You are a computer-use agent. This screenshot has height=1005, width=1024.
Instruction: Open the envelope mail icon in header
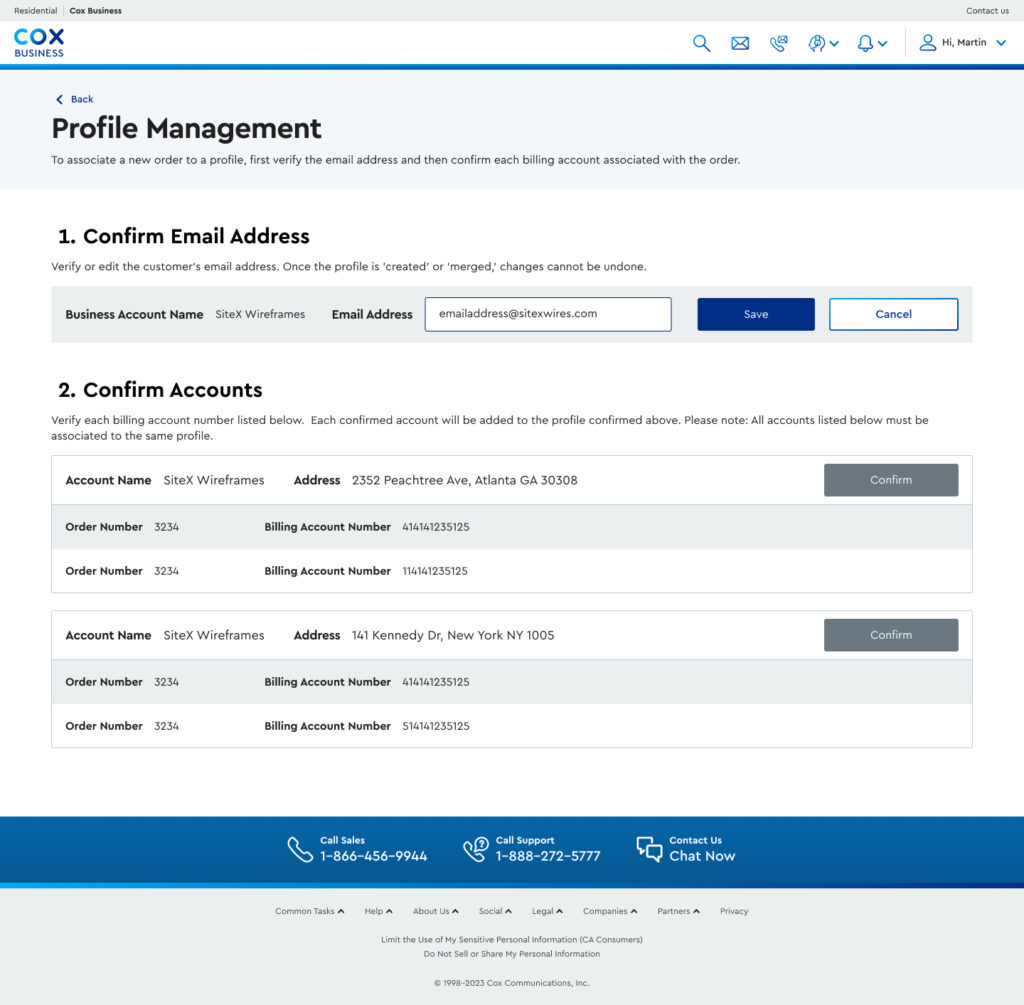pyautogui.click(x=740, y=43)
